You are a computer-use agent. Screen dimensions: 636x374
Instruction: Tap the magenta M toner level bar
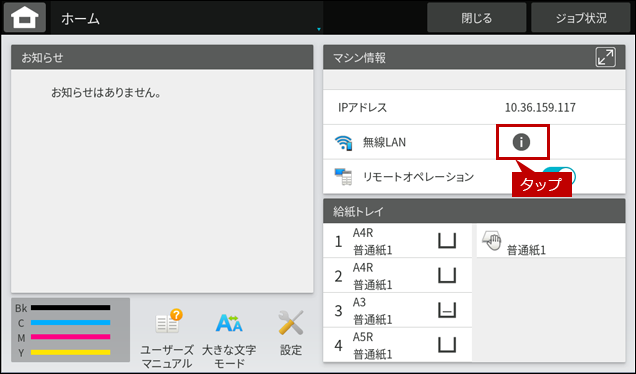tap(71, 337)
